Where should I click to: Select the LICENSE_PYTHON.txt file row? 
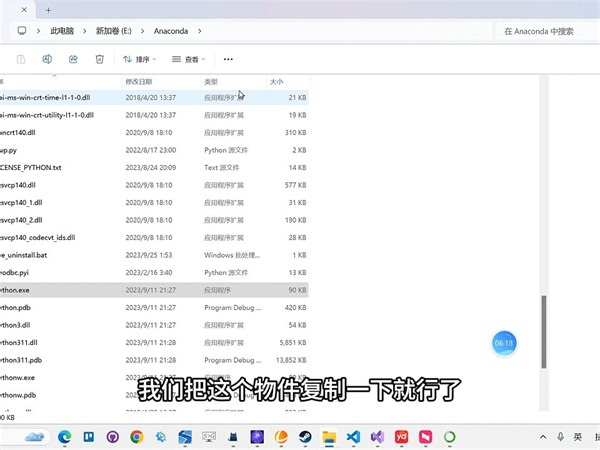click(154, 168)
